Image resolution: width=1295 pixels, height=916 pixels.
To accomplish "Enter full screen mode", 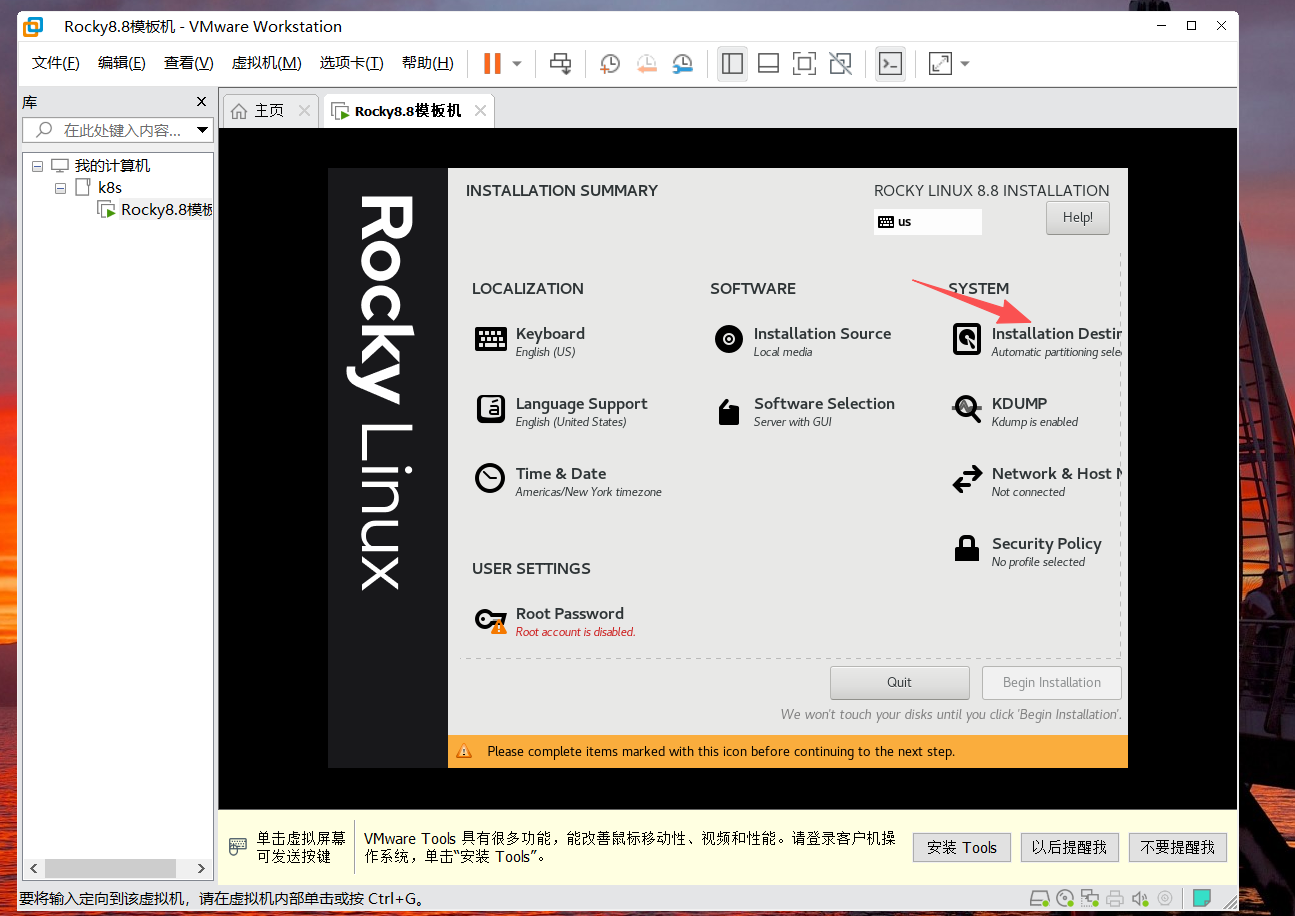I will 804,64.
